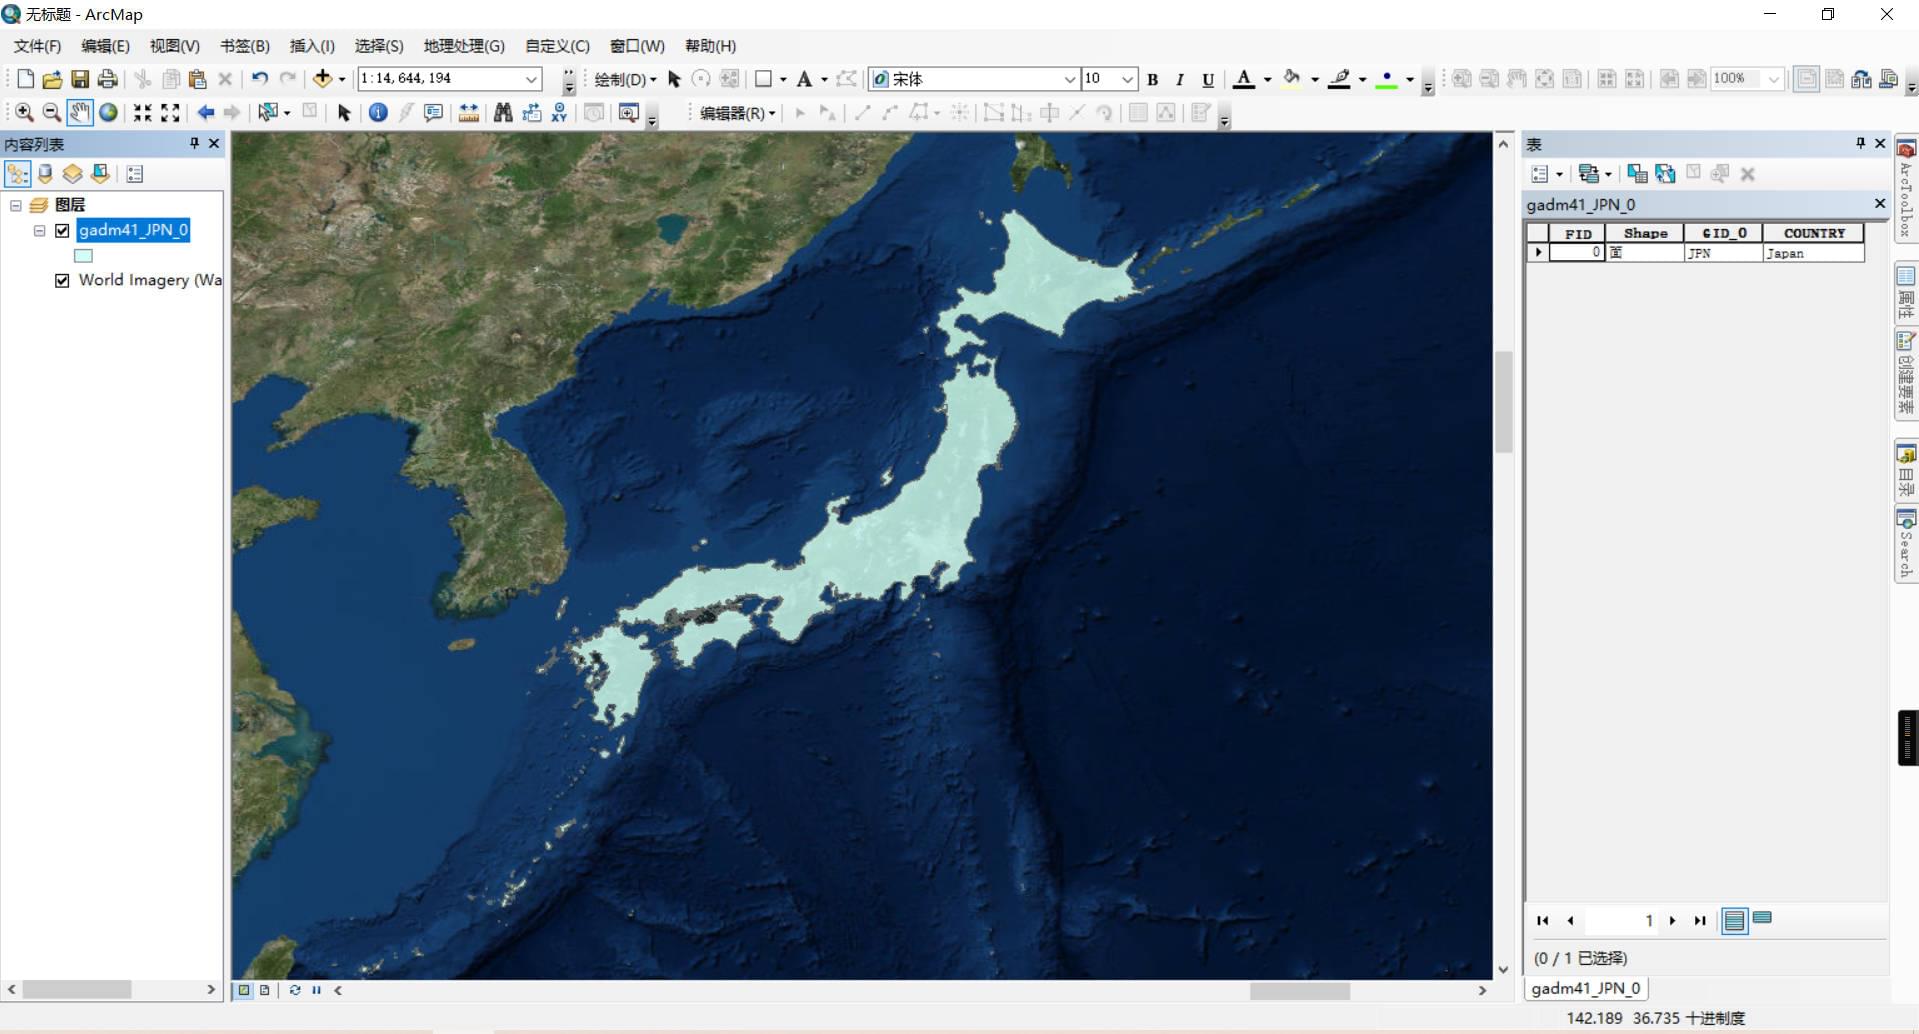
Task: Switch to Layout View at map bottom
Action: coord(265,990)
